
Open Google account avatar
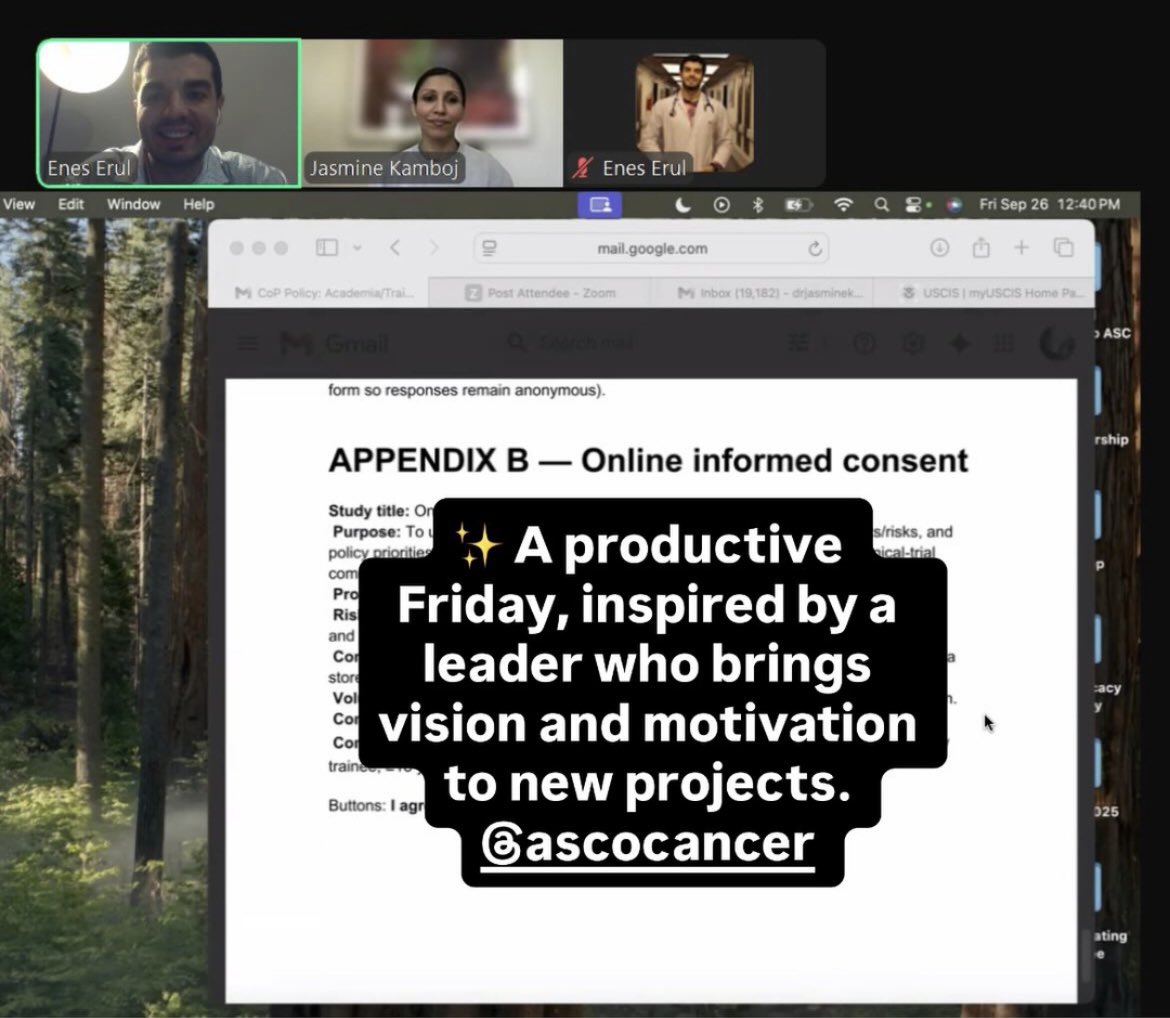[1057, 343]
